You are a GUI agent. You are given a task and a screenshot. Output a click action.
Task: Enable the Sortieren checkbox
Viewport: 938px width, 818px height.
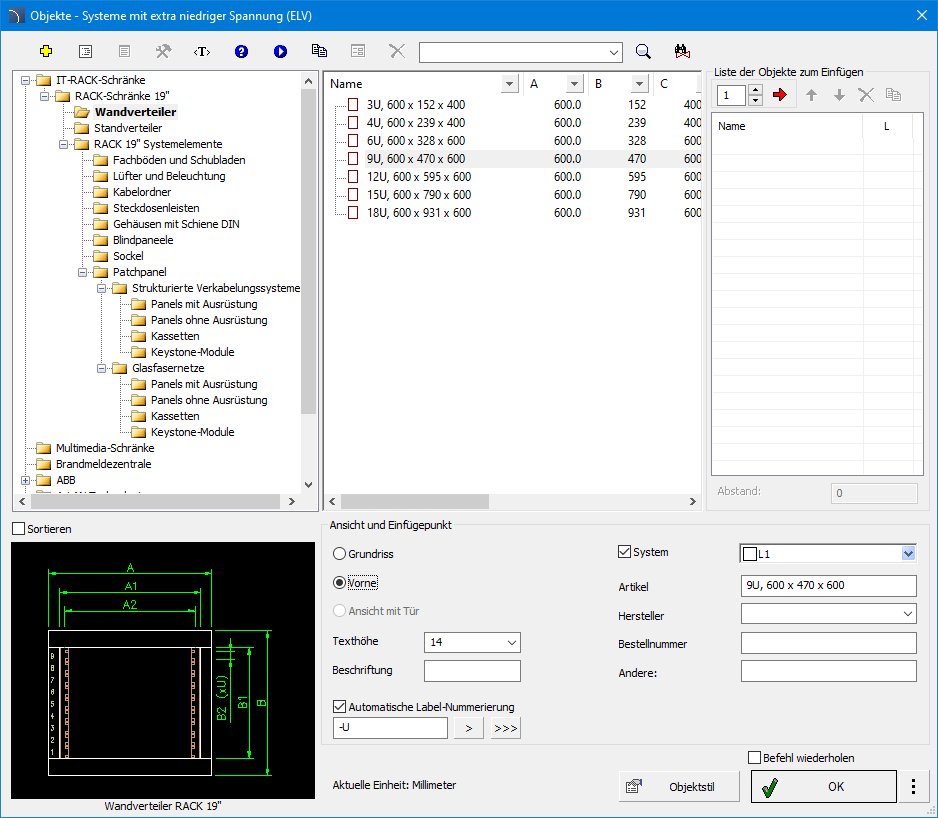[19, 528]
